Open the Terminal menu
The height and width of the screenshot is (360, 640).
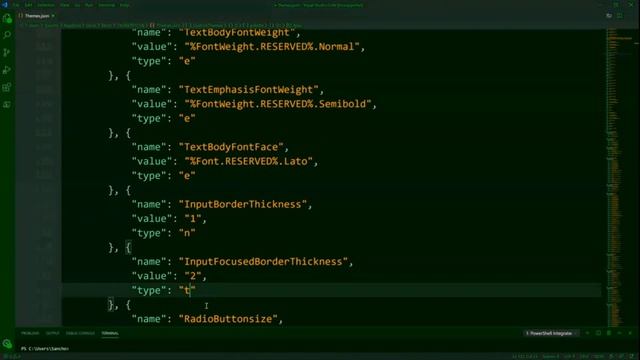[x=107, y=5]
